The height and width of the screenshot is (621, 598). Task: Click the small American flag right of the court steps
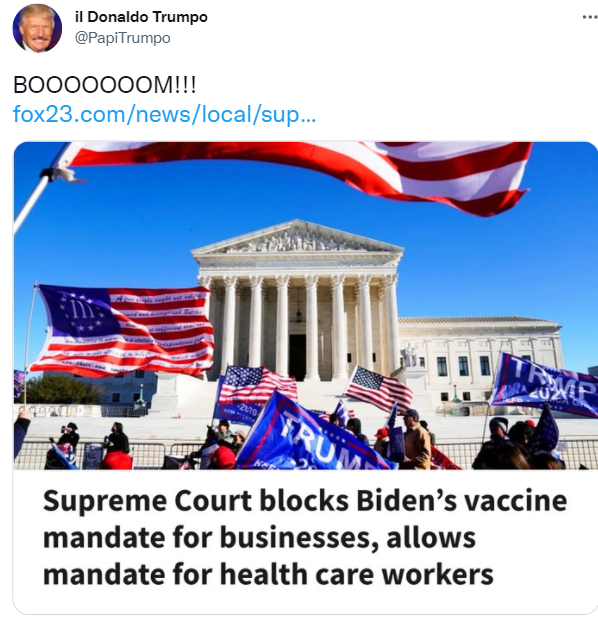pyautogui.click(x=379, y=389)
